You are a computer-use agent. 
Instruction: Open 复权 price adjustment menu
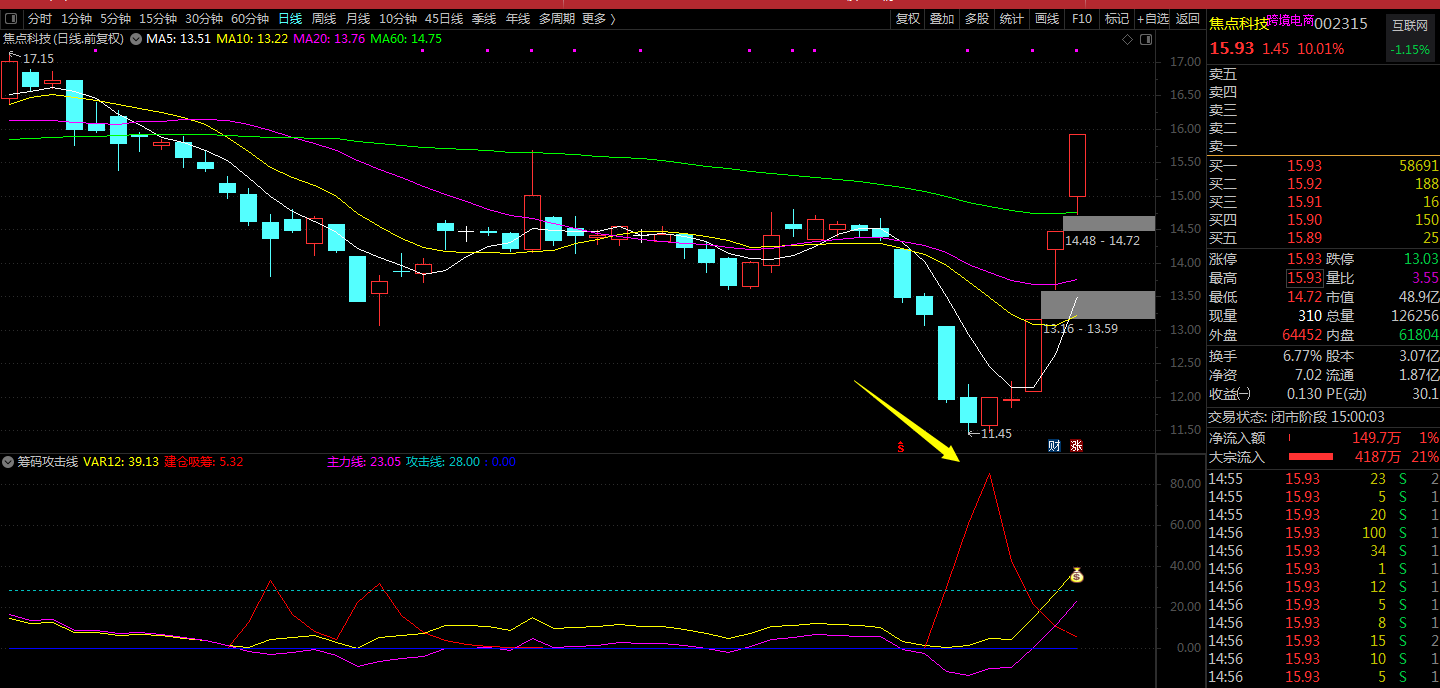pos(907,18)
